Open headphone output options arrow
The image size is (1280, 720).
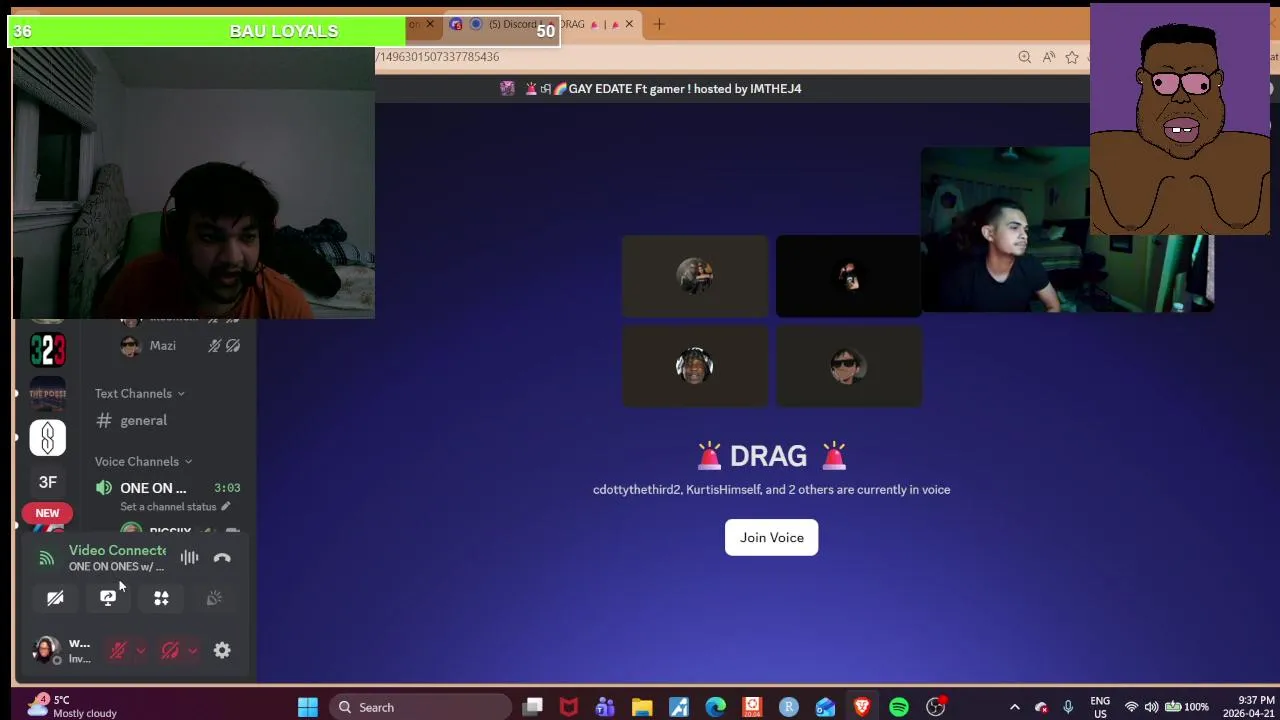coord(193,651)
